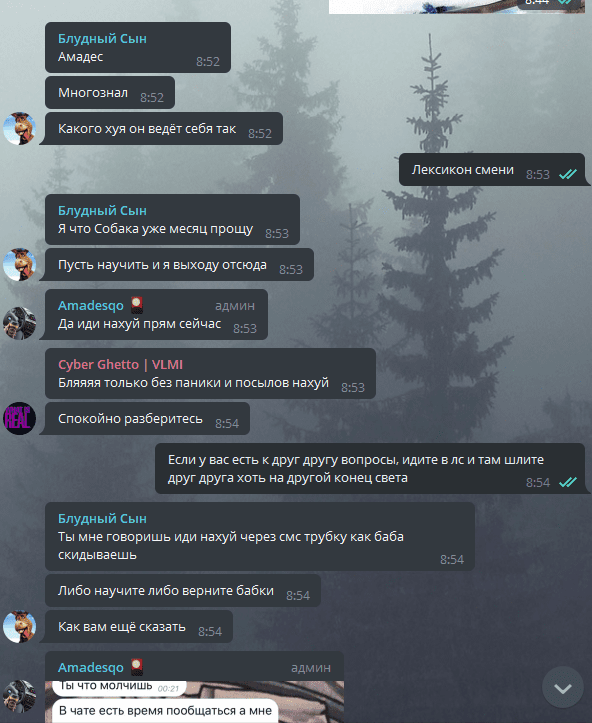Click the scroll-to-bottom chevron button

(562, 688)
